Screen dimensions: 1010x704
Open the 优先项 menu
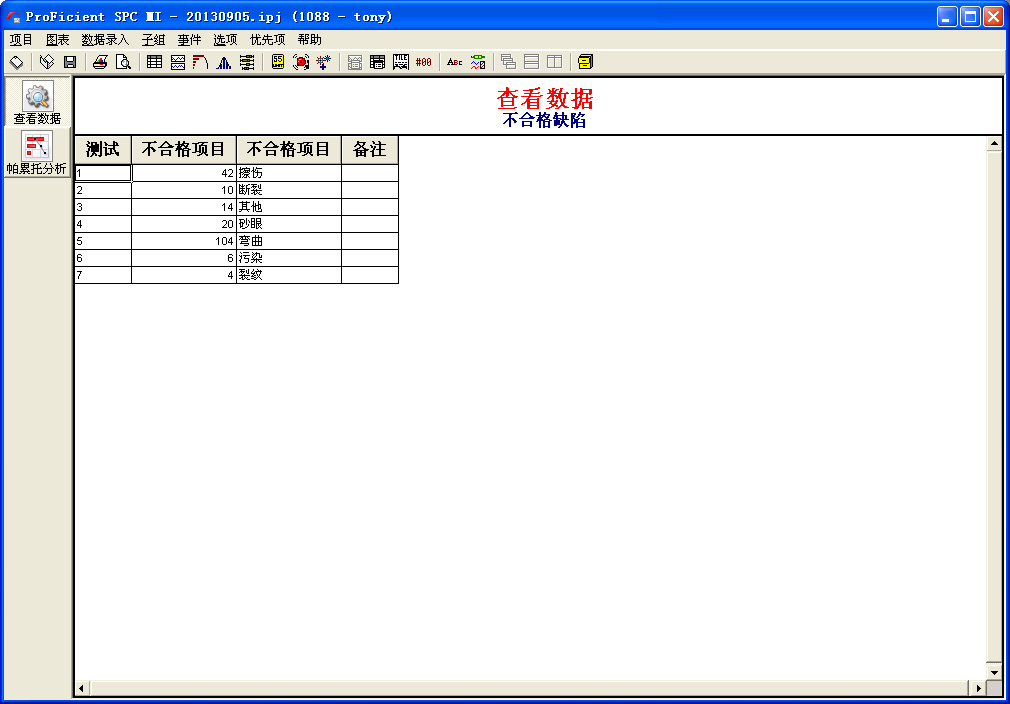267,40
